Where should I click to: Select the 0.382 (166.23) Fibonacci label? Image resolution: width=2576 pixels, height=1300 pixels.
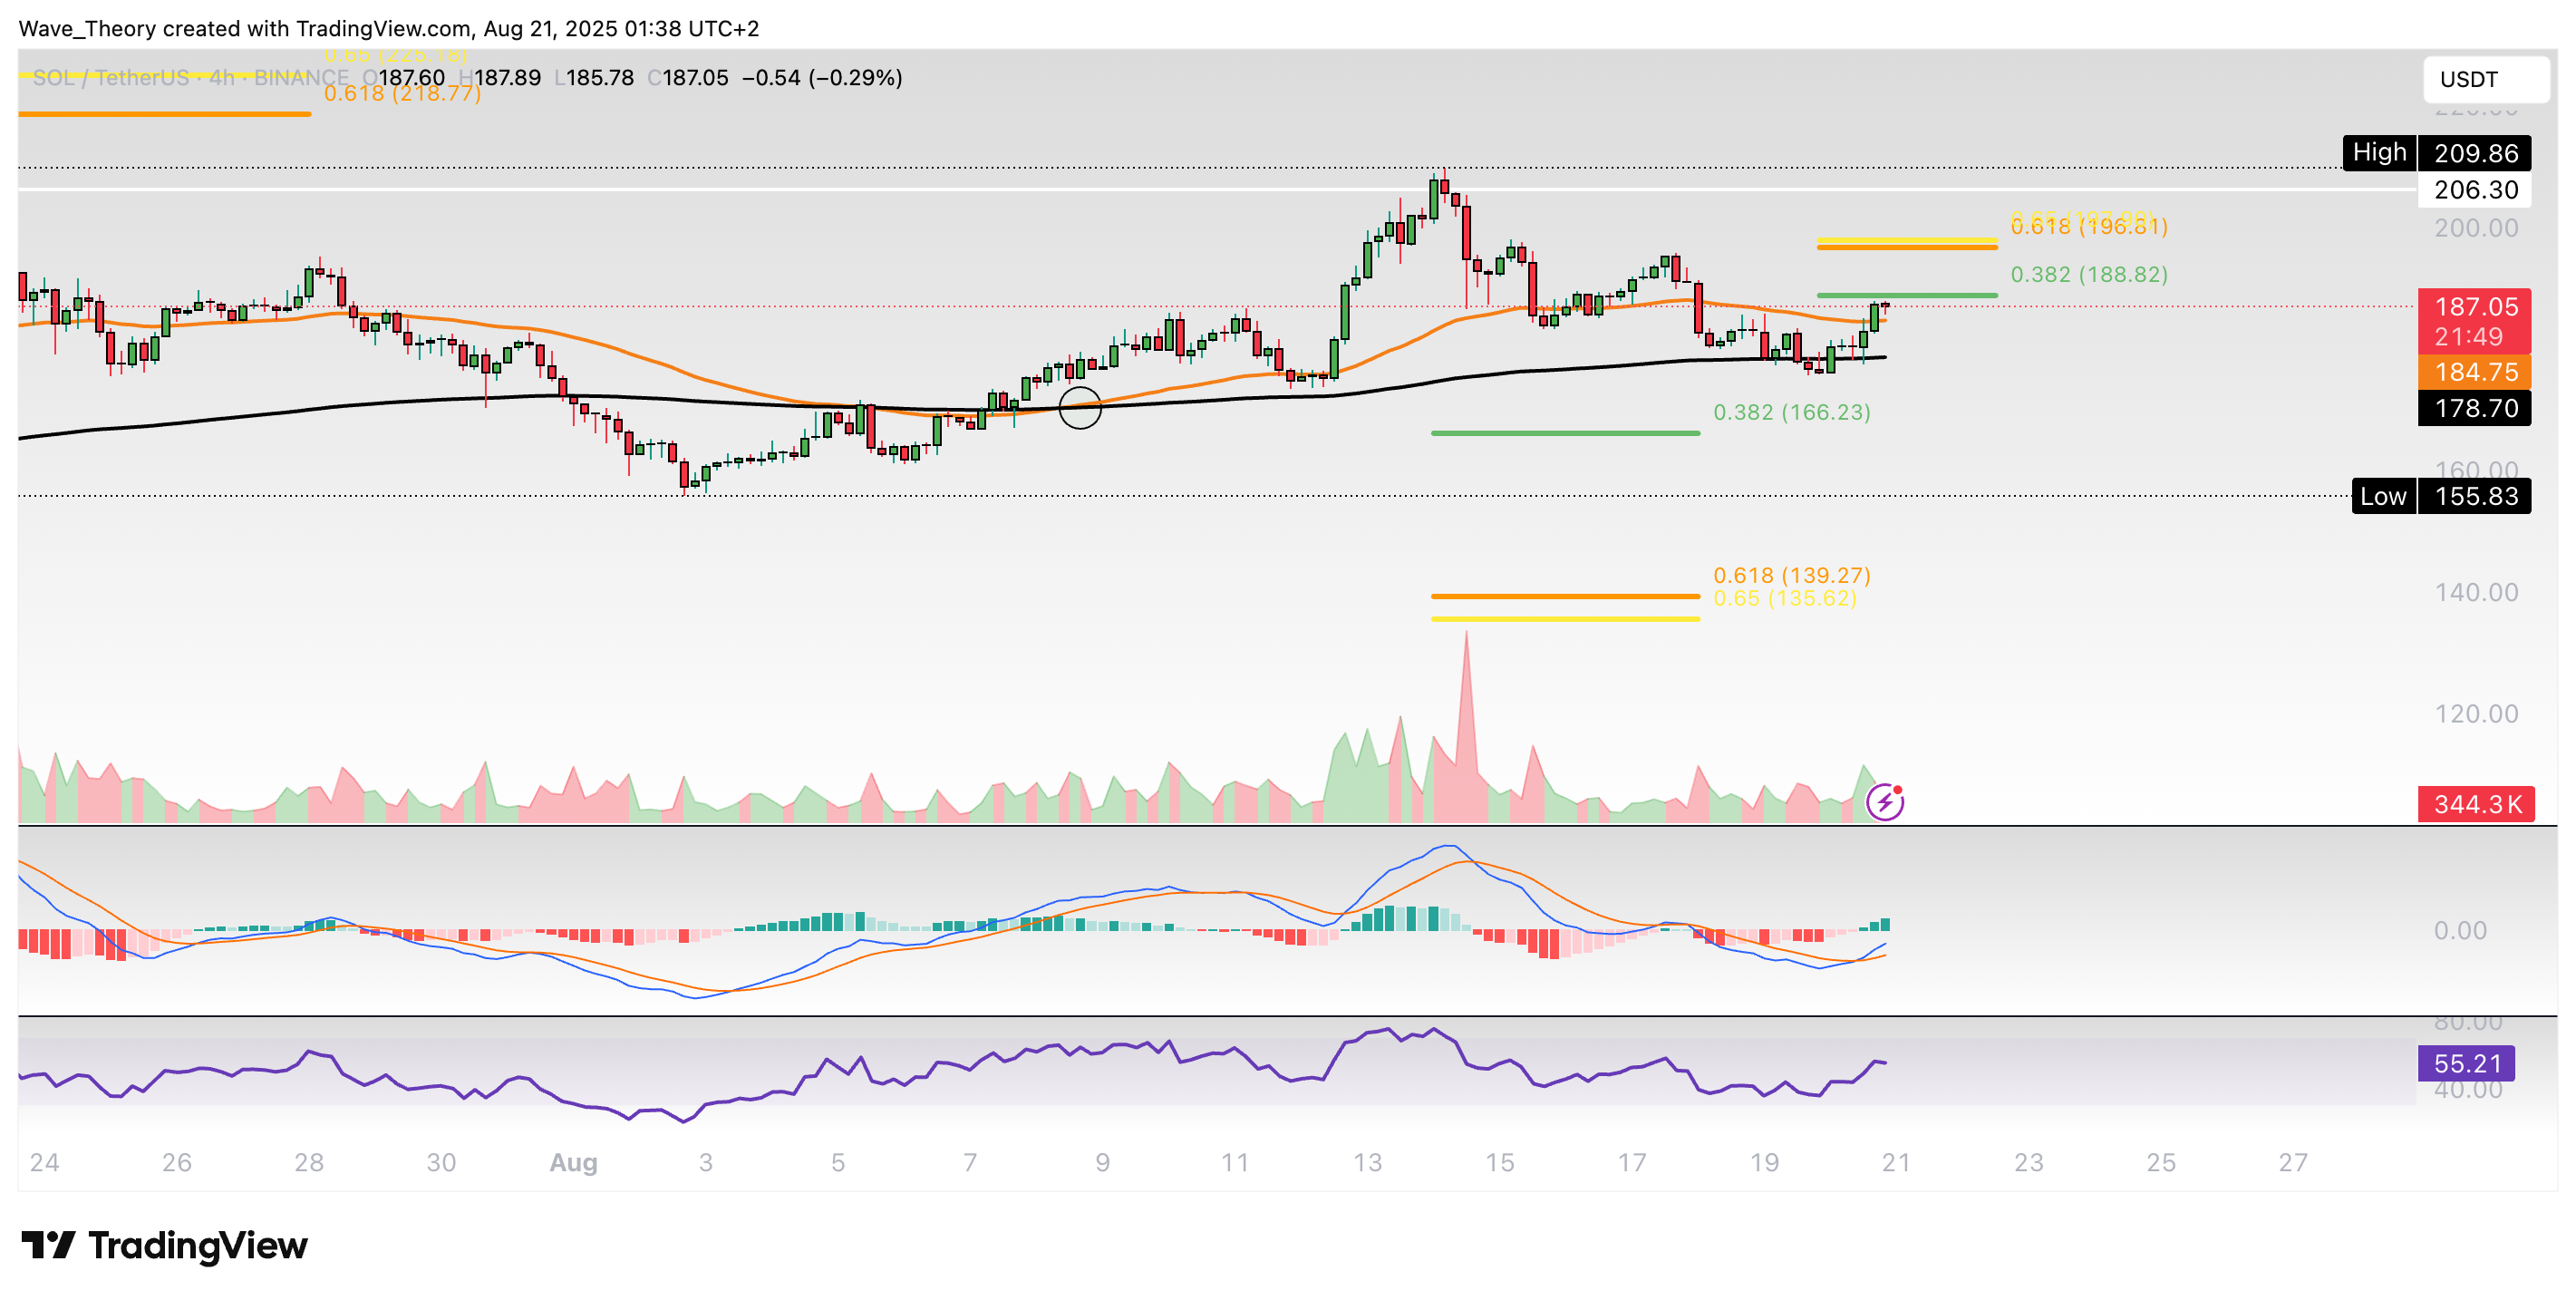point(1791,412)
